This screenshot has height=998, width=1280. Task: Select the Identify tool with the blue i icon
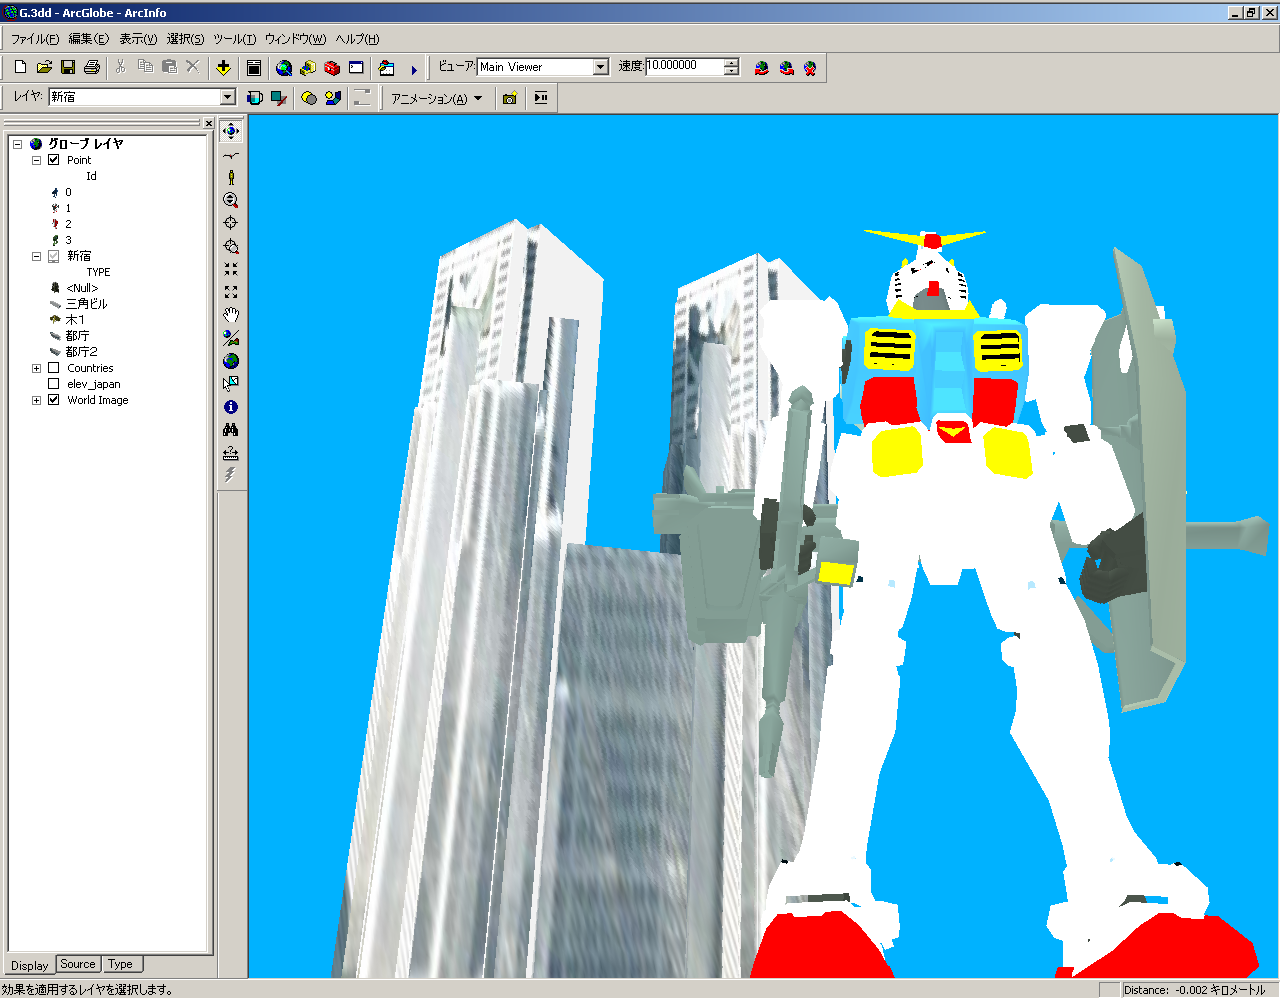[231, 407]
